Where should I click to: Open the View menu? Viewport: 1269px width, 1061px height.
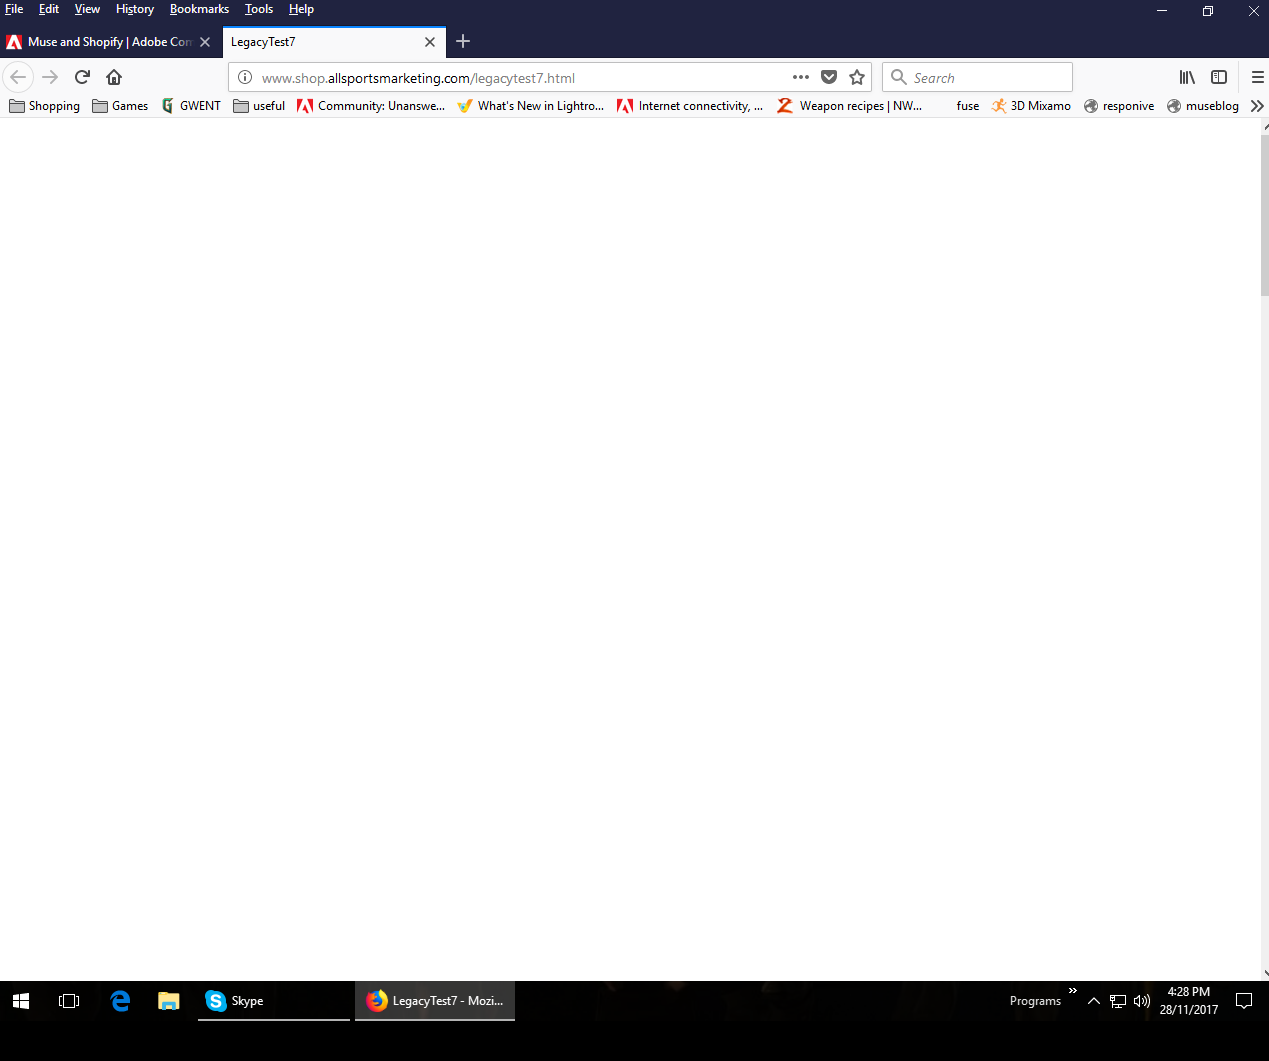click(x=87, y=9)
